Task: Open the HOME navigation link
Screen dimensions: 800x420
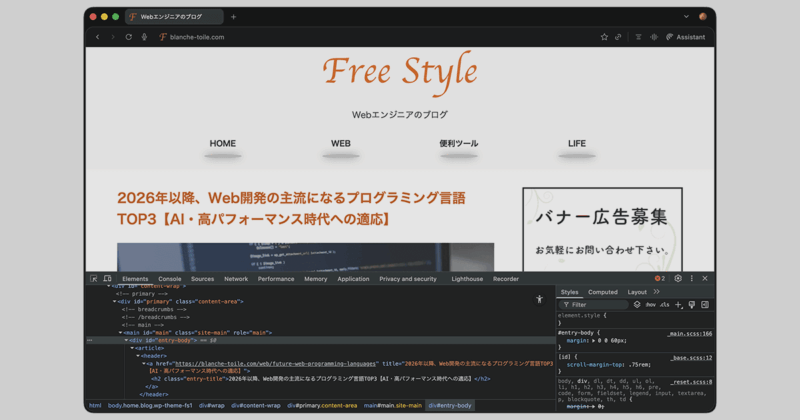Action: coord(222,143)
